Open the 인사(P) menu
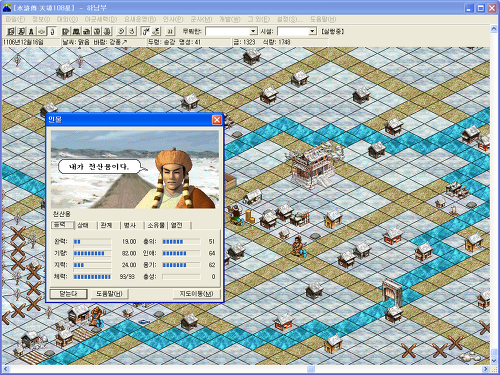Viewport: 500px width, 375px height. point(173,19)
